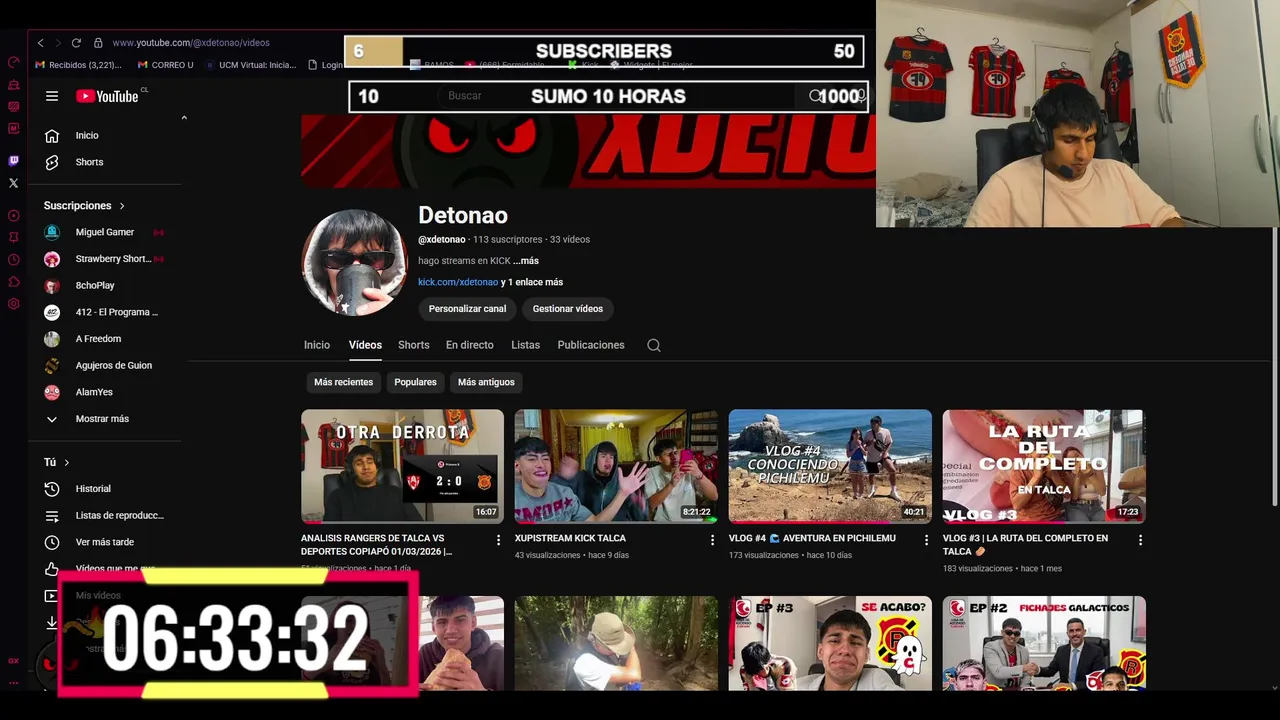
Task: Open options for ANALISIS RANGERS DE TALCA video
Action: 498,540
